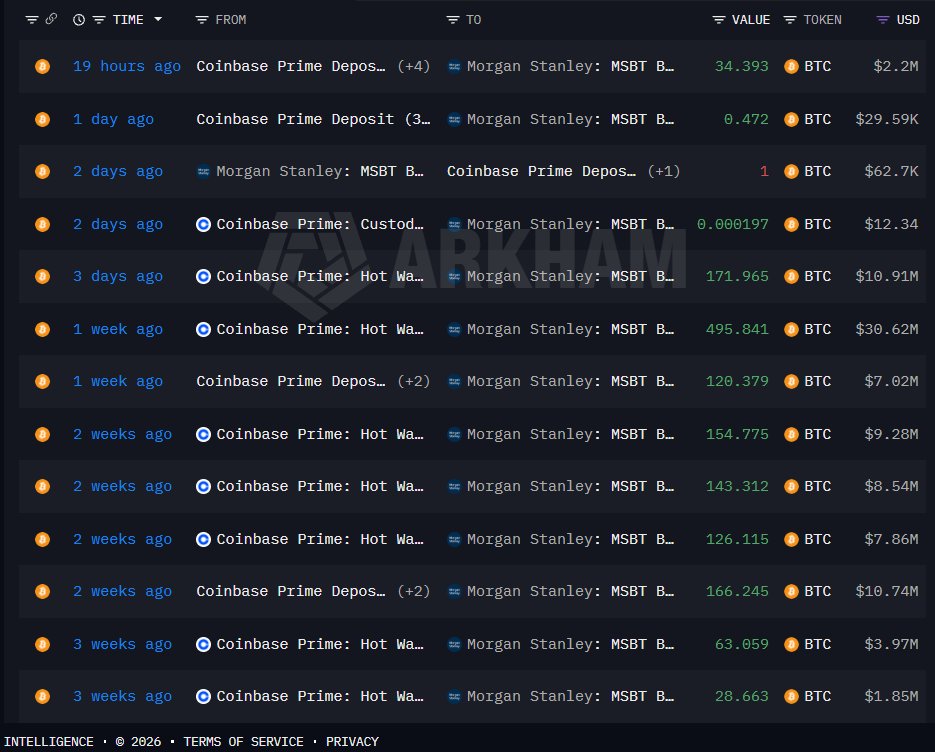Open Coinbase Prime Deposit (3… sender in 0.472 row
This screenshot has height=752, width=935.
313,119
